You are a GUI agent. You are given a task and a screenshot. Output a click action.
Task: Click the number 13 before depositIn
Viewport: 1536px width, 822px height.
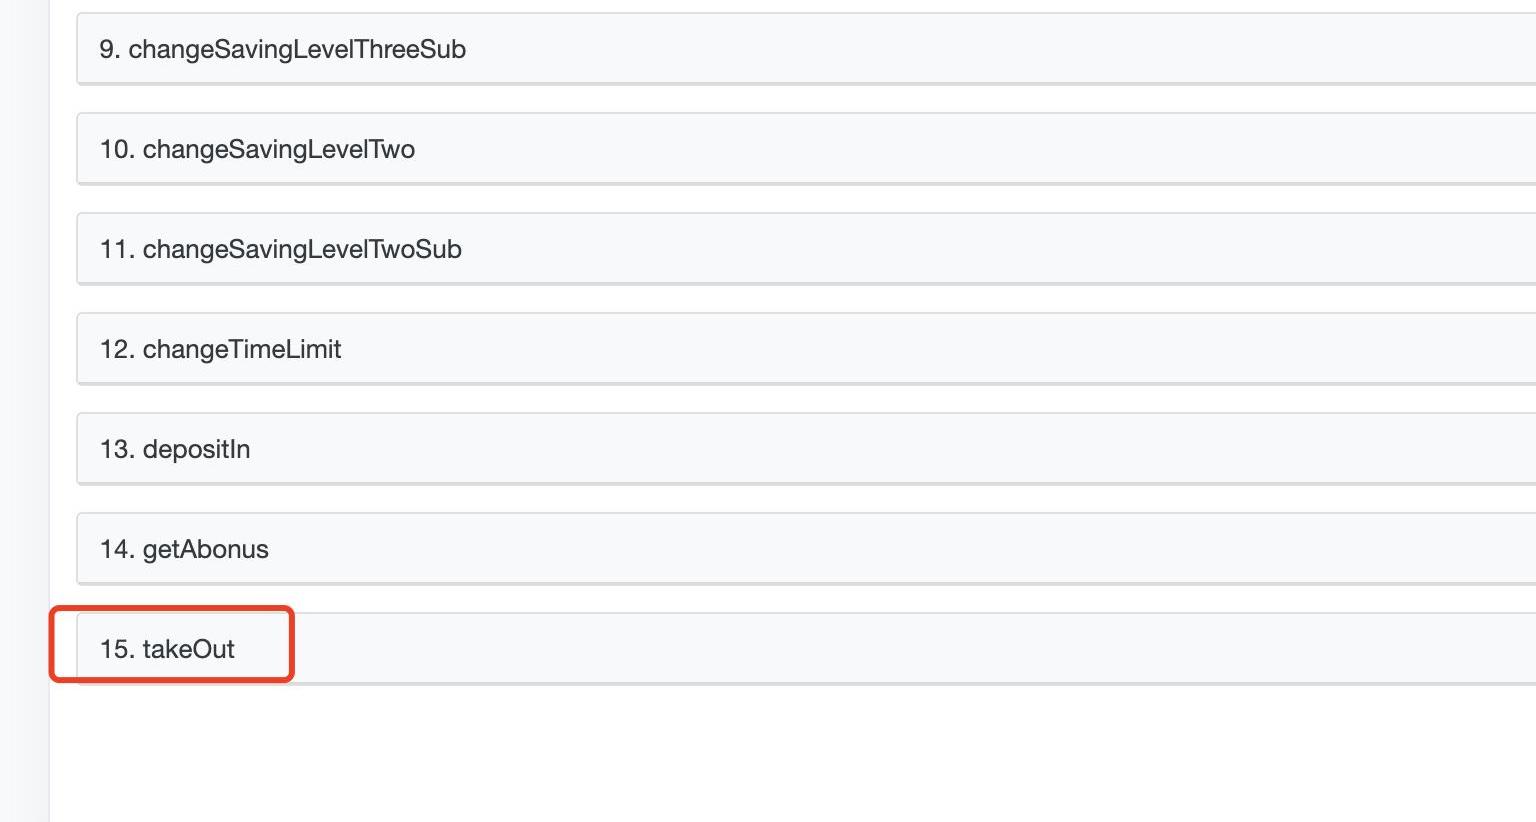(x=116, y=449)
